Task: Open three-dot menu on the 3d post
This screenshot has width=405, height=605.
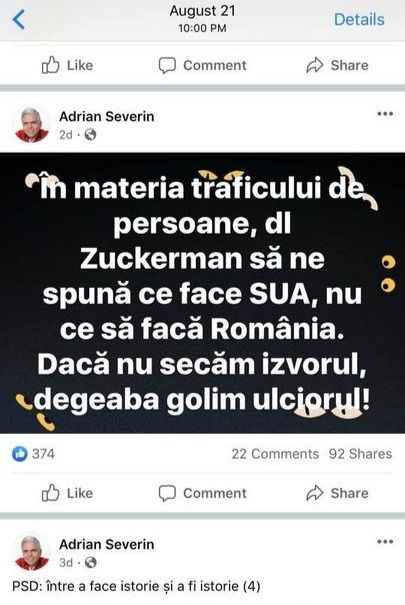Action: 385,542
